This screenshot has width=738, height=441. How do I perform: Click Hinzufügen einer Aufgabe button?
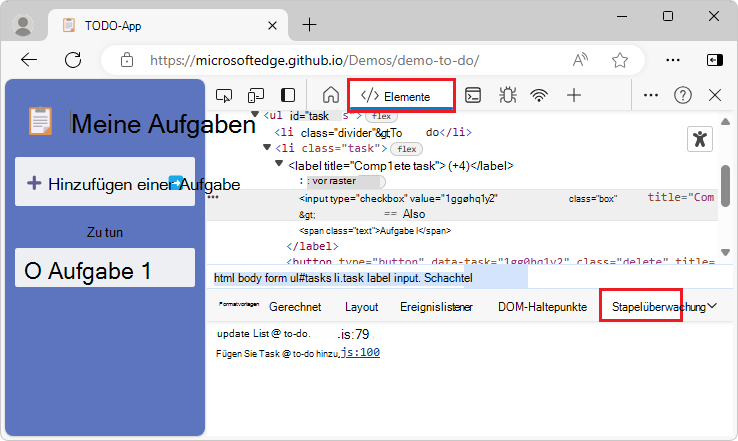pyautogui.click(x=105, y=183)
